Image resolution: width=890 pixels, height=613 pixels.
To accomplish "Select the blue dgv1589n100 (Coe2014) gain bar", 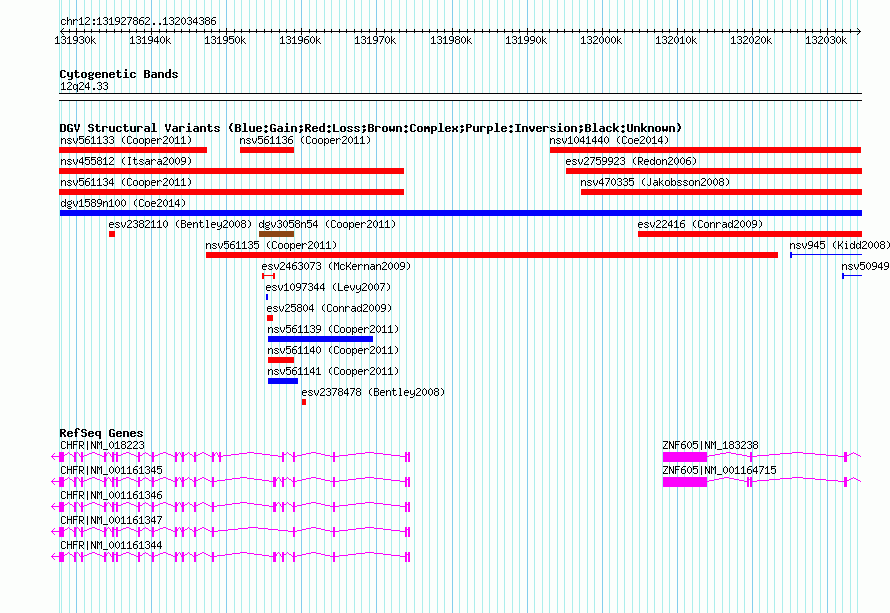I will 461,213.
